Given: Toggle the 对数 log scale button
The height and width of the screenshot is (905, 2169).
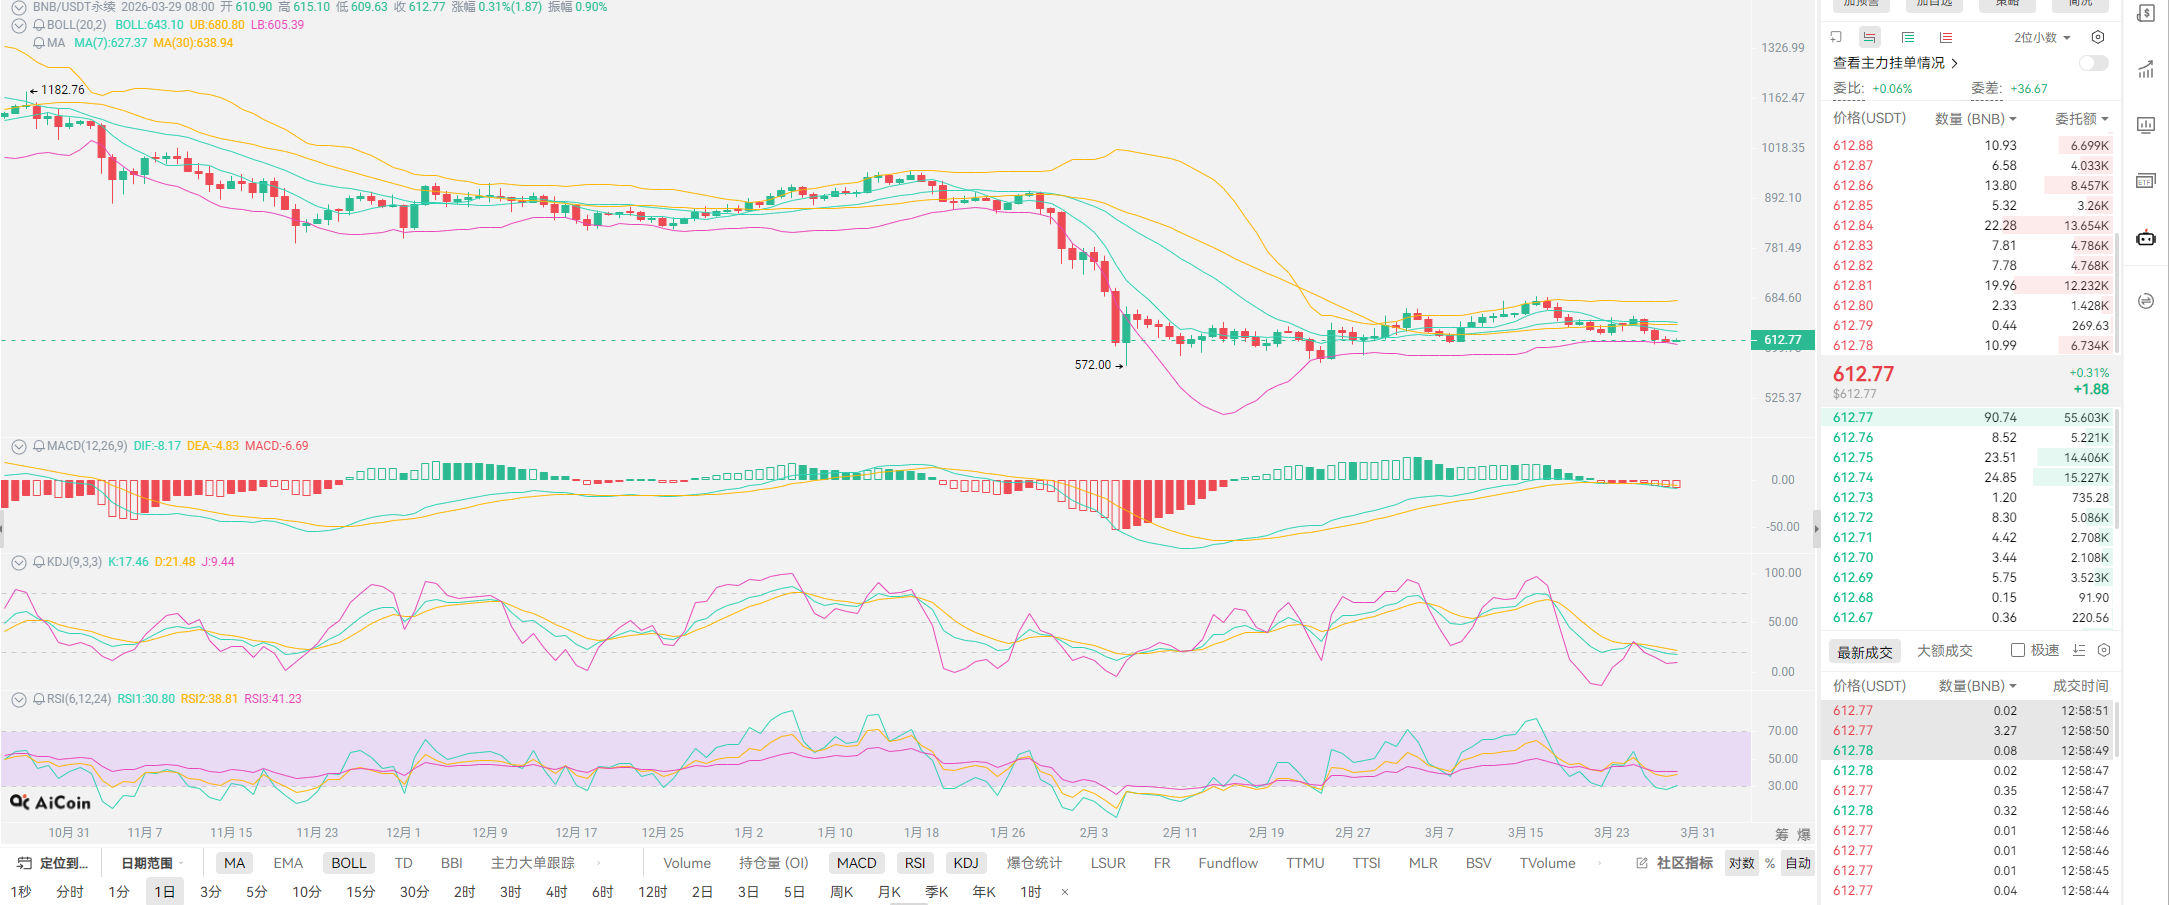Looking at the screenshot, I should coord(1742,863).
